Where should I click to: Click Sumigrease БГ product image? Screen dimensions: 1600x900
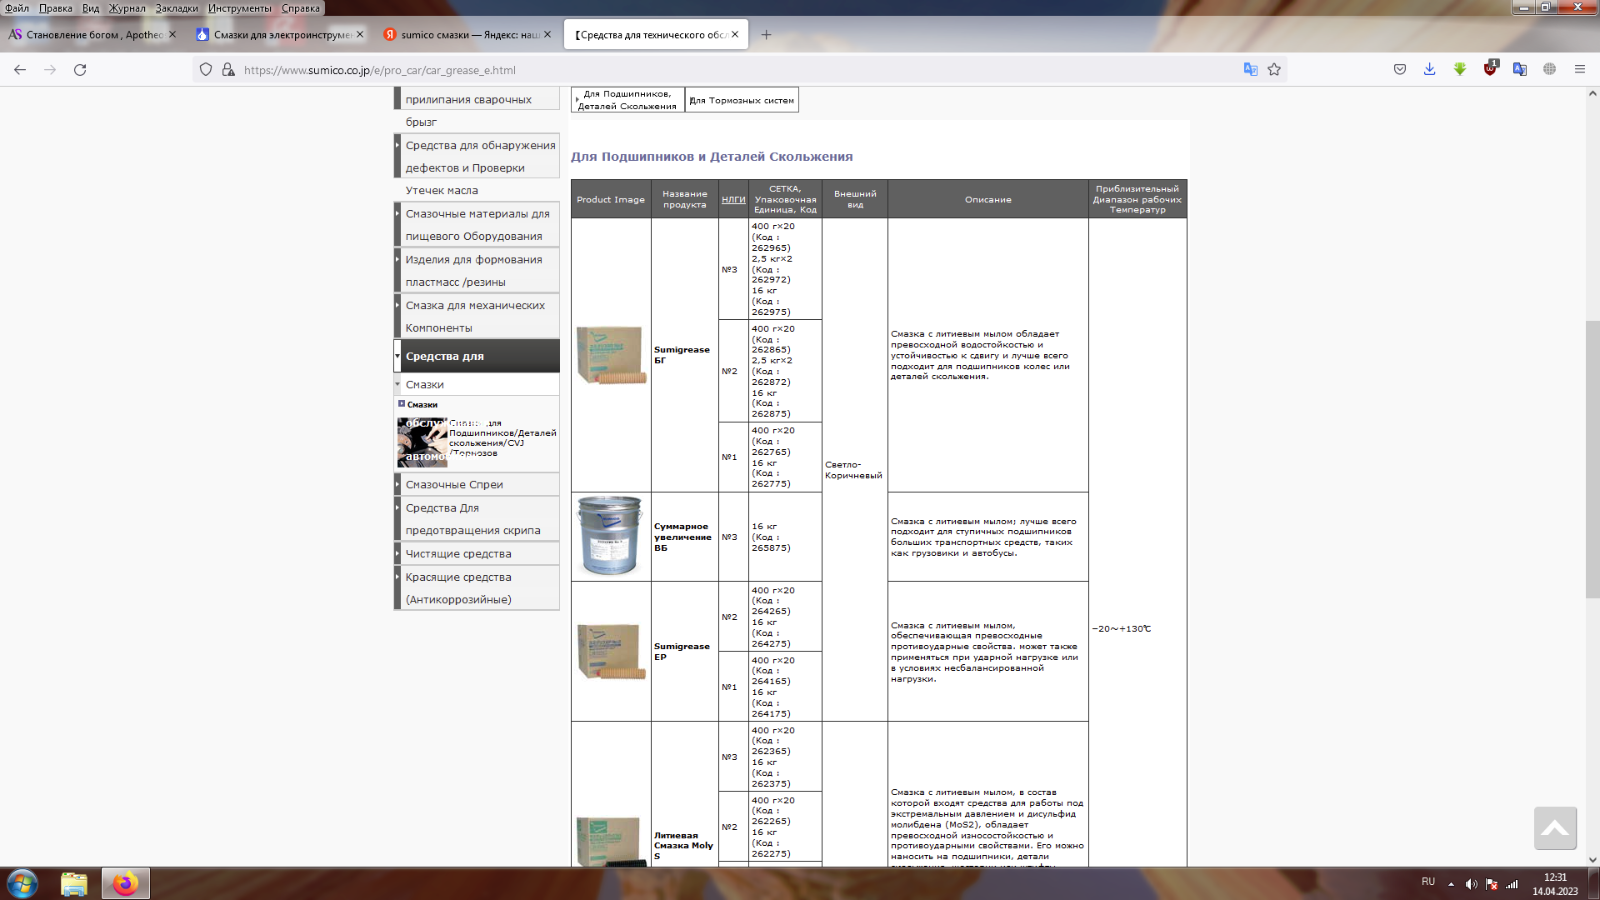click(x=611, y=355)
